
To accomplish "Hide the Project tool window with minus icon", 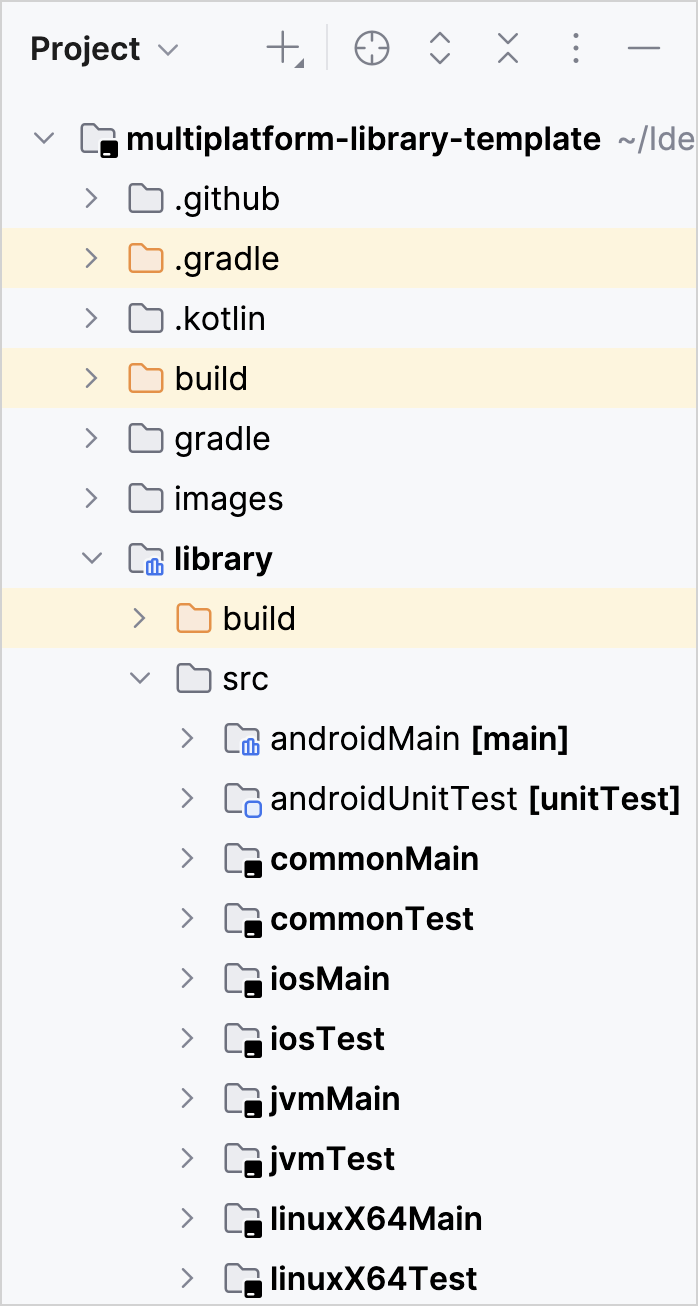I will click(643, 48).
